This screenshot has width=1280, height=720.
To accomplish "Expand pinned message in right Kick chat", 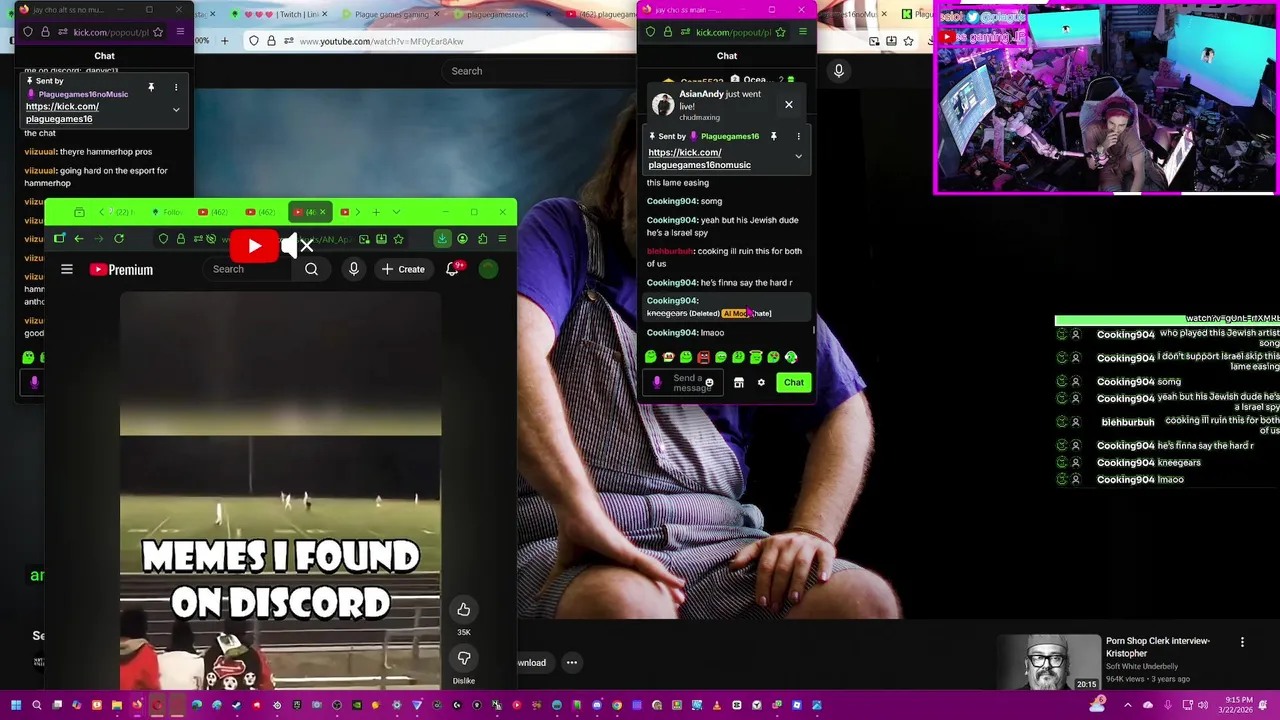I will click(x=798, y=156).
